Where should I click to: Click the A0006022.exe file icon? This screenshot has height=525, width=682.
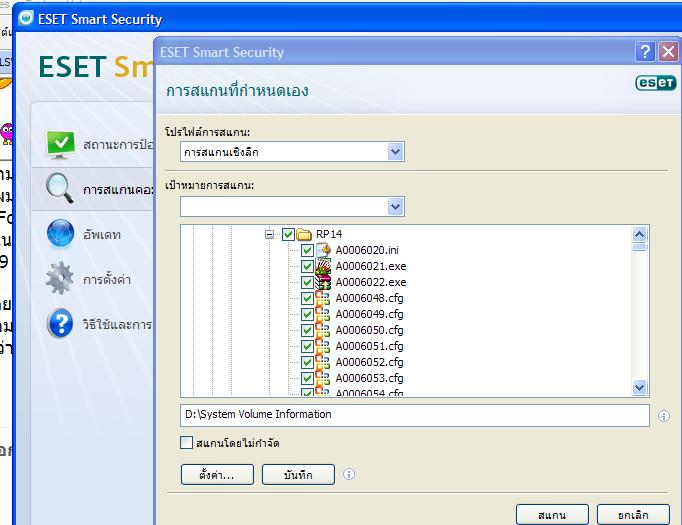(x=323, y=282)
